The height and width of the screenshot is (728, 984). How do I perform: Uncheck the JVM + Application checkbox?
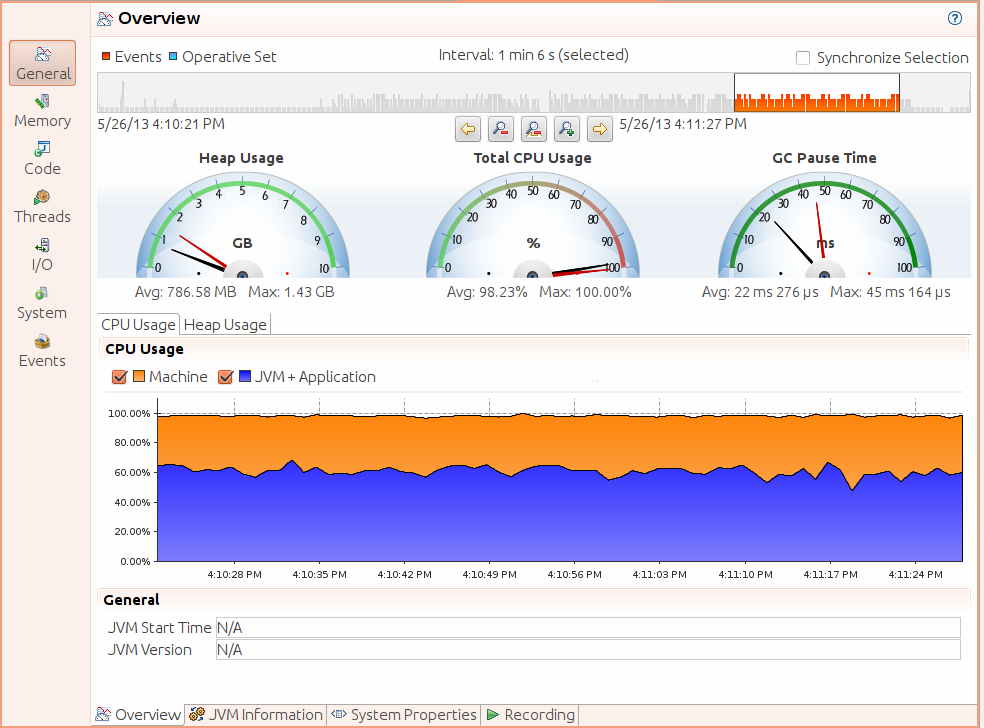coord(225,377)
